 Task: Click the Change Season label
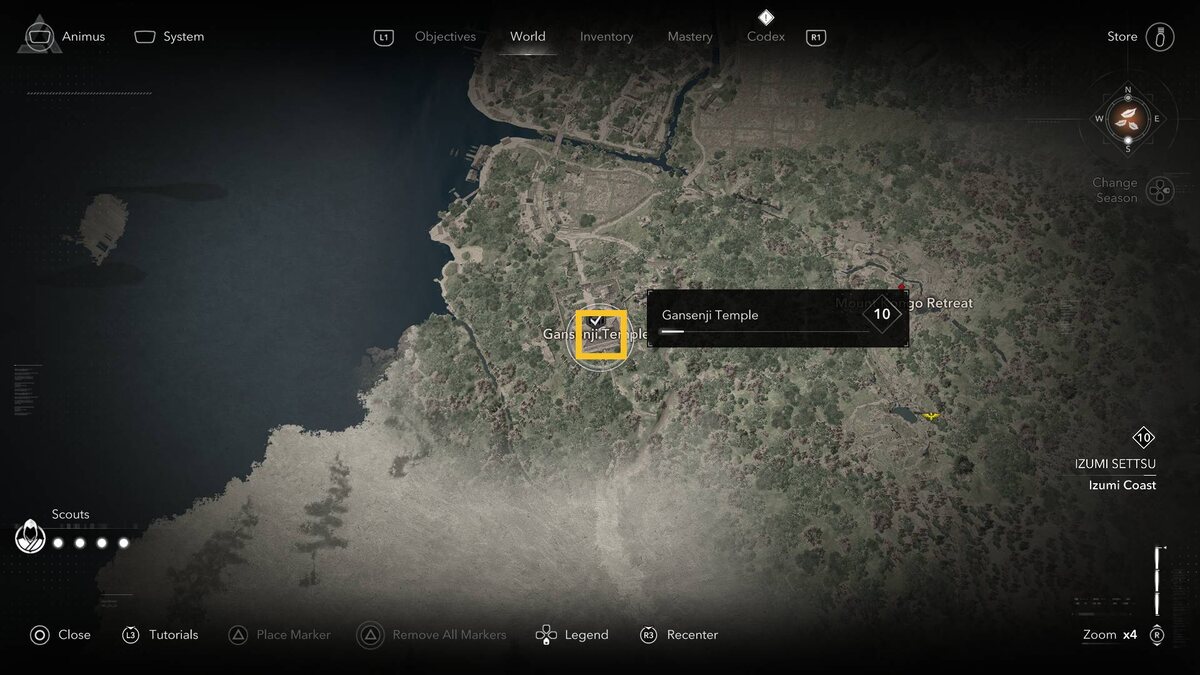(1115, 190)
